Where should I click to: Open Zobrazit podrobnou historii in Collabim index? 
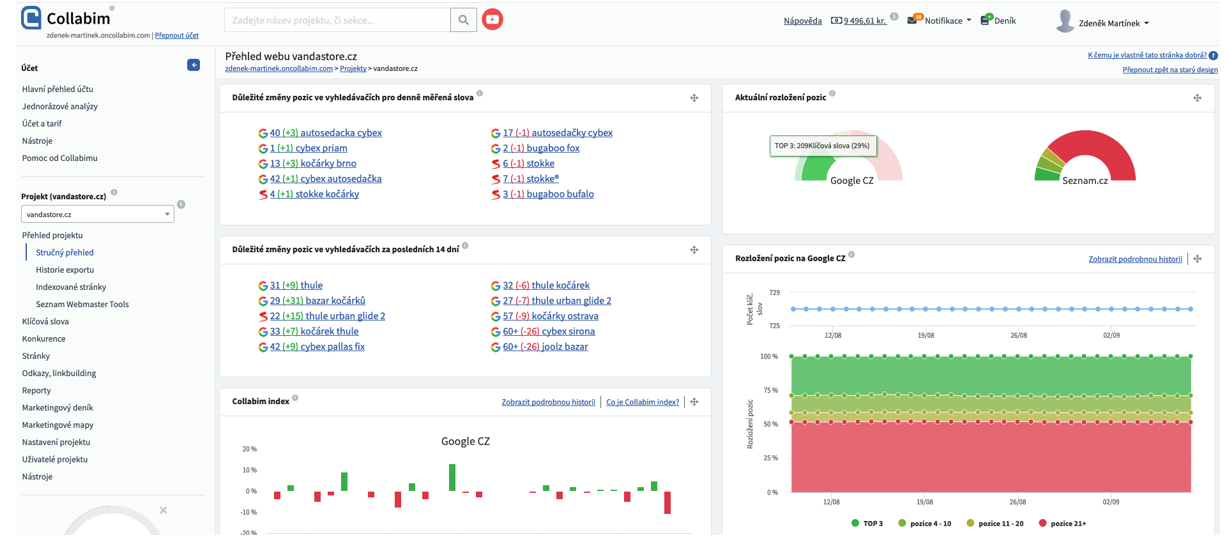pos(548,402)
